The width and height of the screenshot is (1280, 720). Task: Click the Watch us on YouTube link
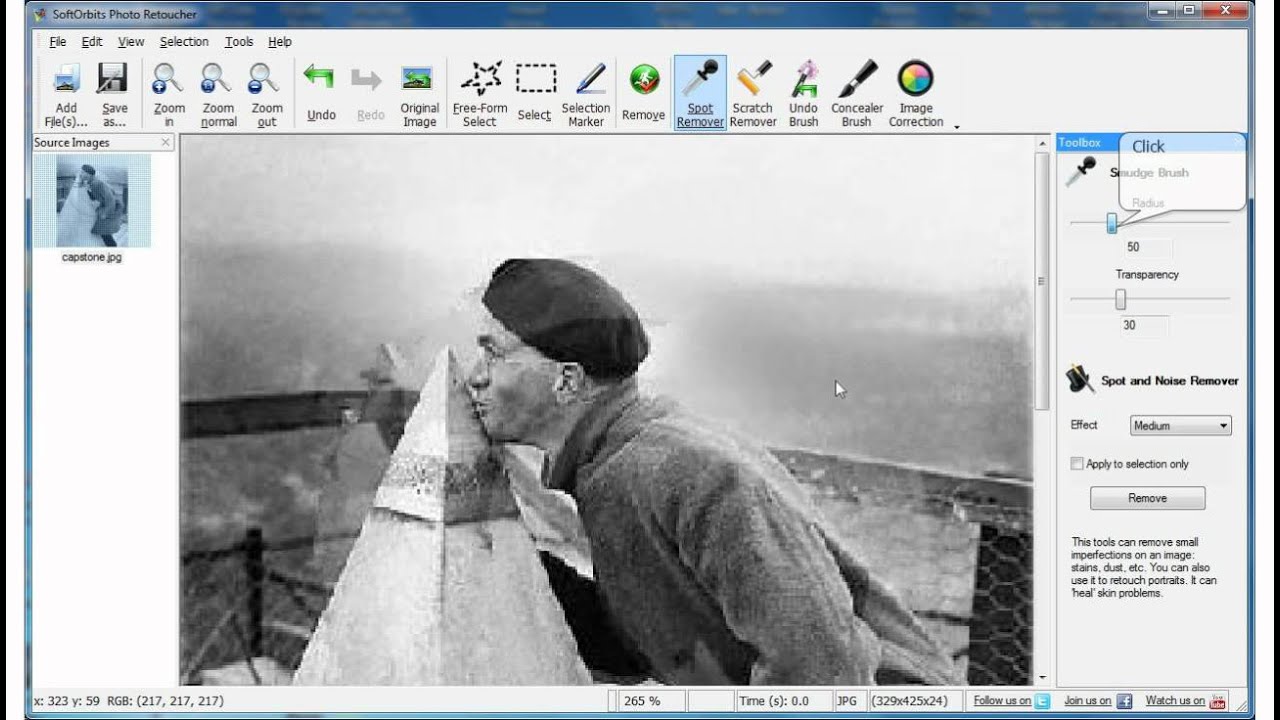[x=1185, y=701]
